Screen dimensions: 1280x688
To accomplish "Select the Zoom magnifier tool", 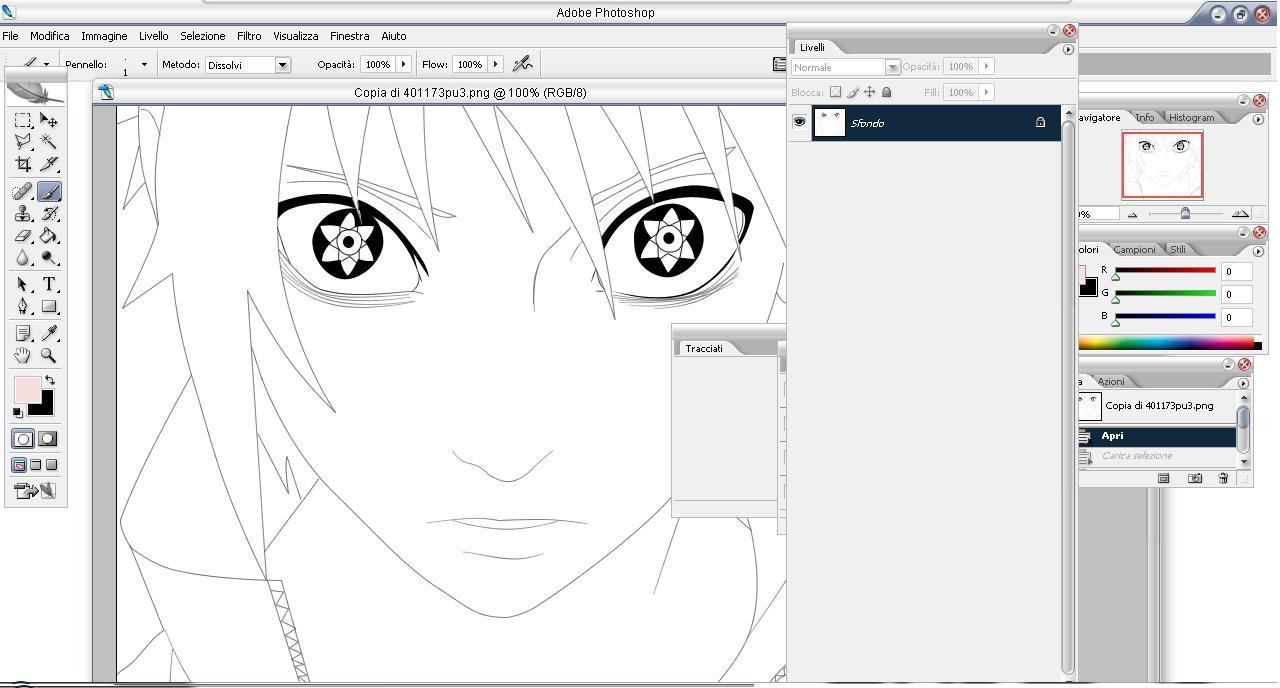I will tap(48, 355).
